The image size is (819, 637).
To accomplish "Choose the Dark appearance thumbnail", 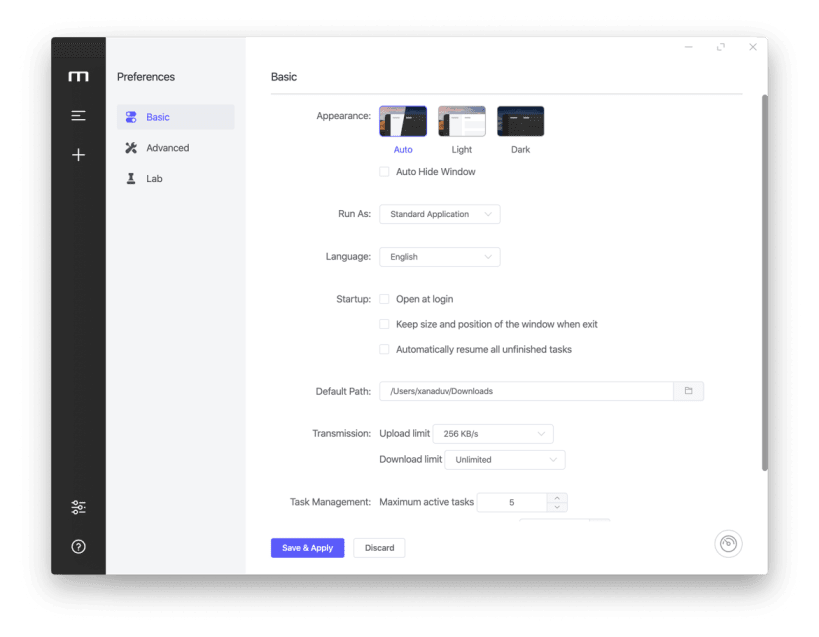I will pos(520,121).
